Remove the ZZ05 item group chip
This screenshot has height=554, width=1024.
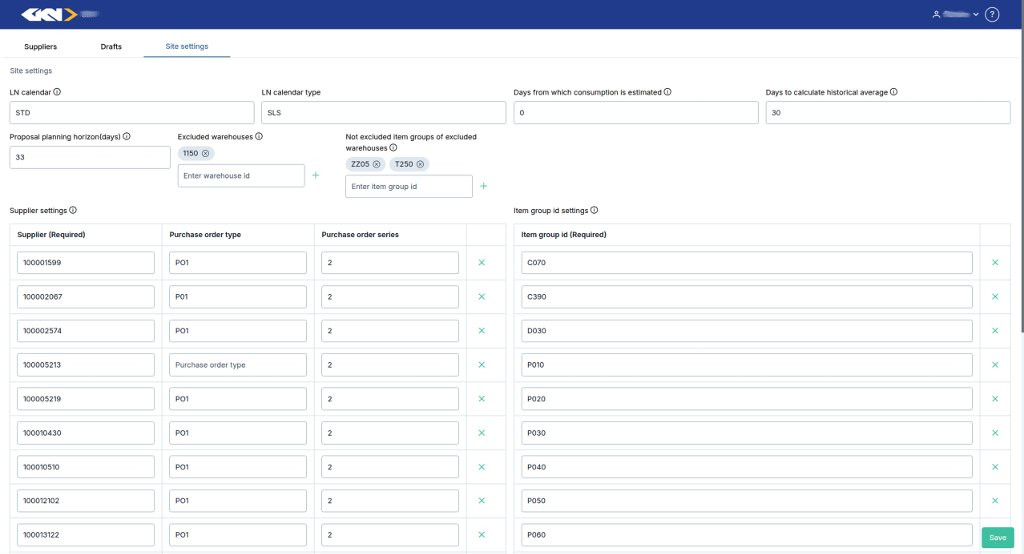[377, 164]
